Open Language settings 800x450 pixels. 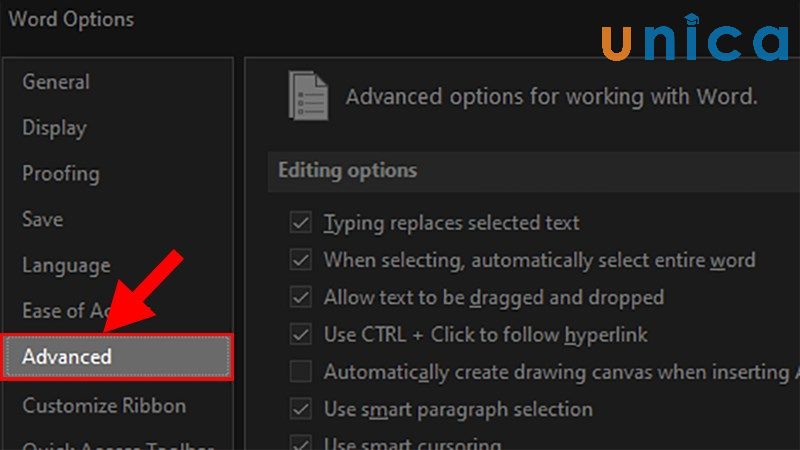pos(66,265)
